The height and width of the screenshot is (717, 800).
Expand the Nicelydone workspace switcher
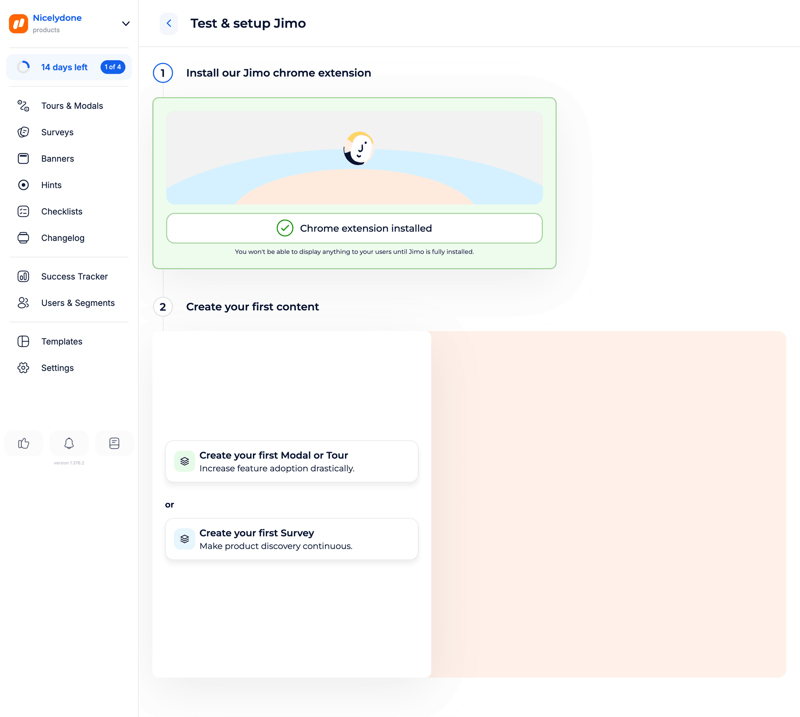pyautogui.click(x=124, y=22)
